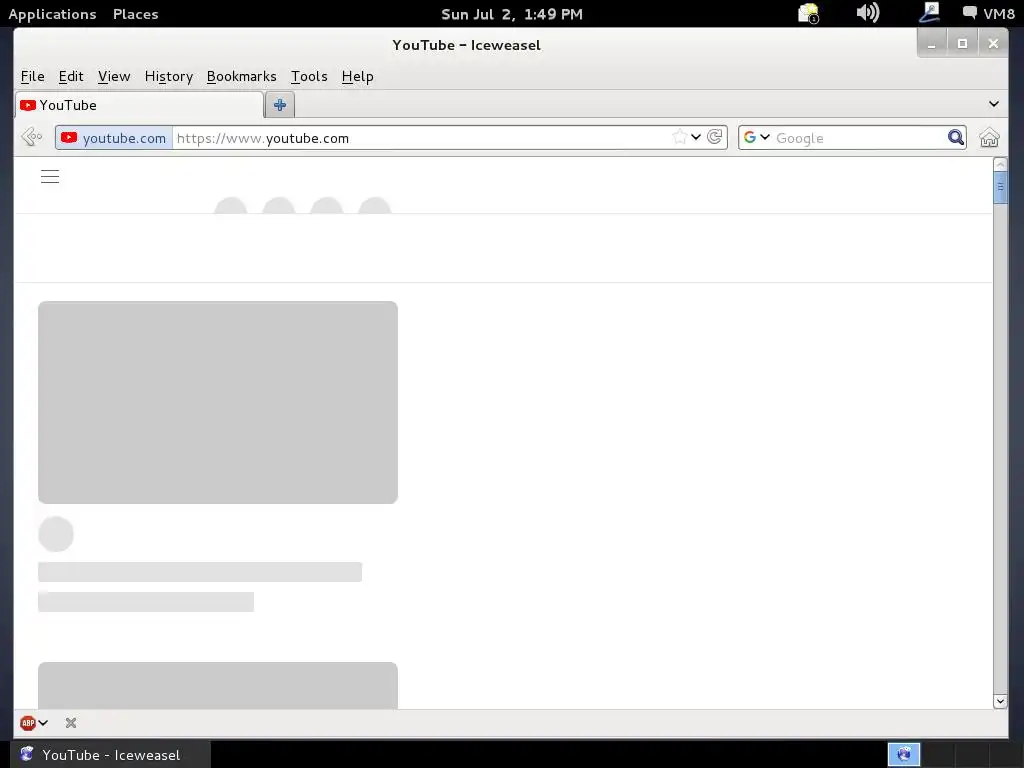Open the Places menu in top panel
This screenshot has width=1024, height=768.
click(x=135, y=14)
